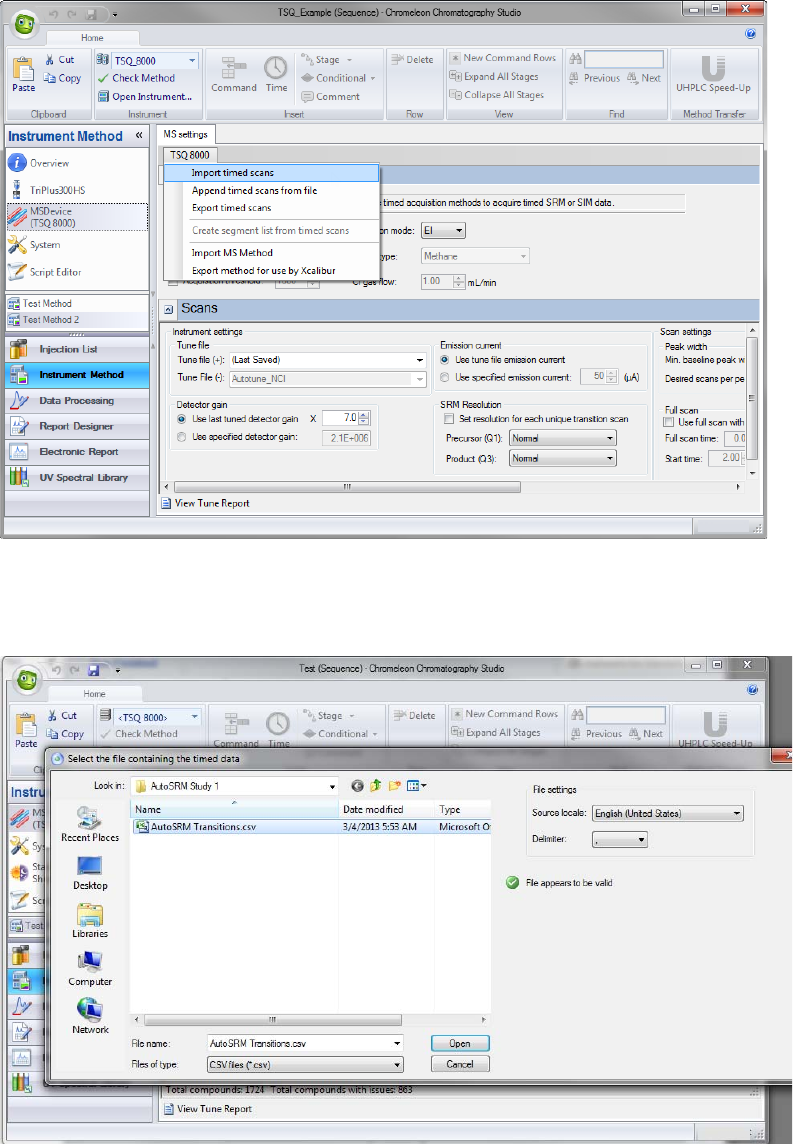Choose Import MS Method menu item

(x=271, y=252)
